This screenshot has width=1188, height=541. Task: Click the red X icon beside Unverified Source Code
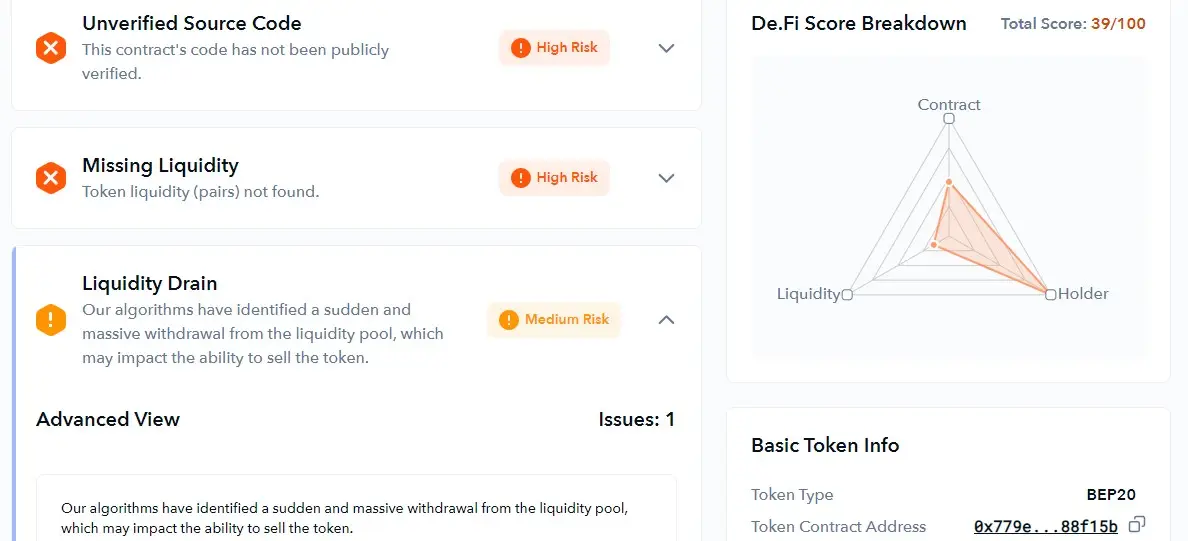pos(51,49)
